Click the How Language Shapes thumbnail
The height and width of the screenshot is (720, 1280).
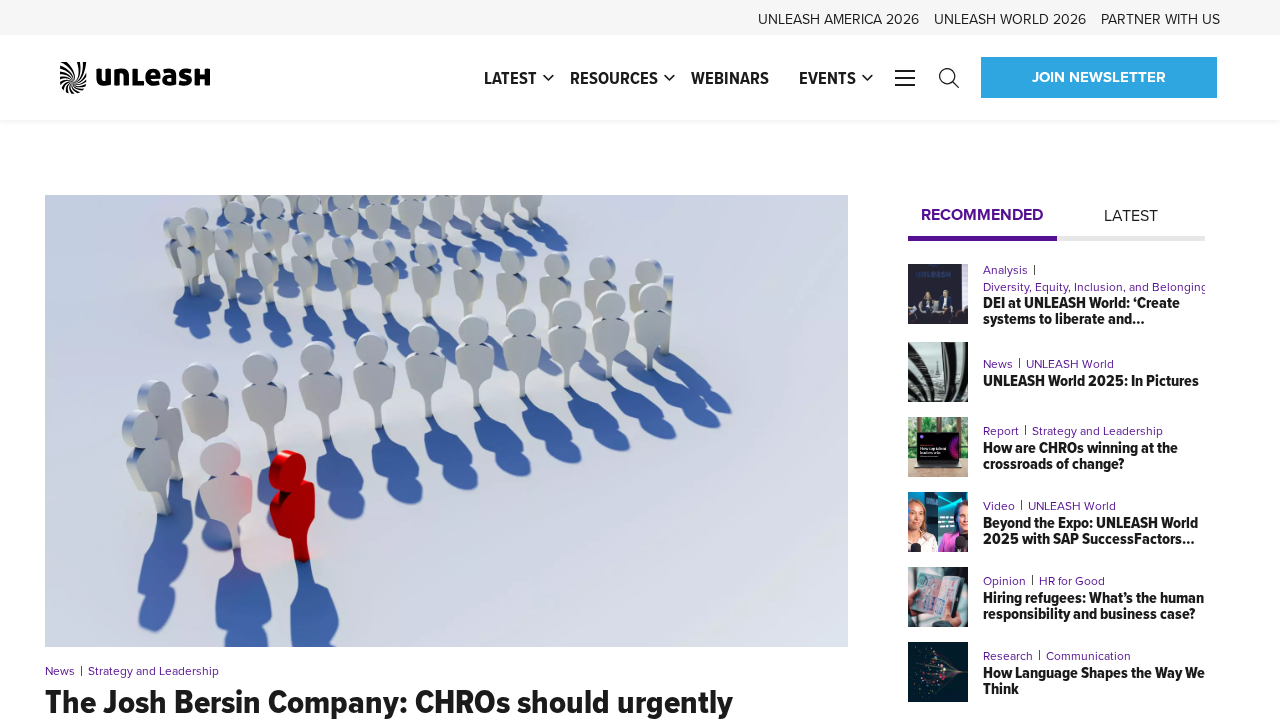(x=938, y=672)
